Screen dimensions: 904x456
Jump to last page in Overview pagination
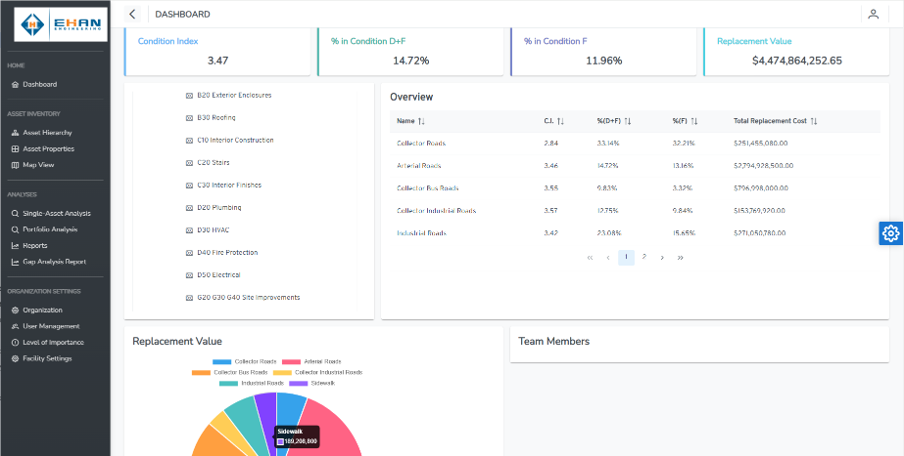(680, 258)
